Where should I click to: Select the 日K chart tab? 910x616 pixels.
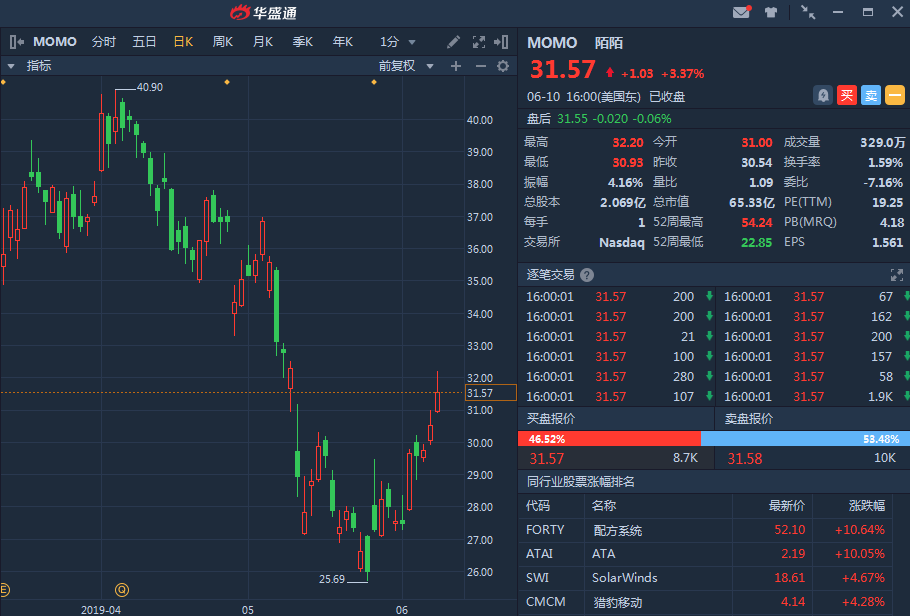point(183,42)
